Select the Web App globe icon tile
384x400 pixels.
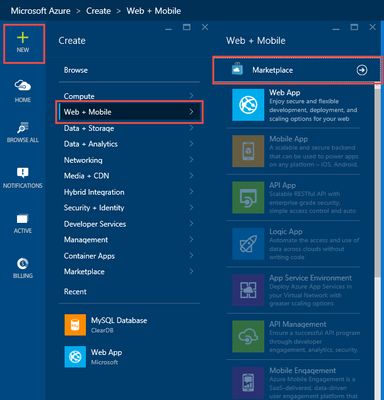[x=248, y=105]
